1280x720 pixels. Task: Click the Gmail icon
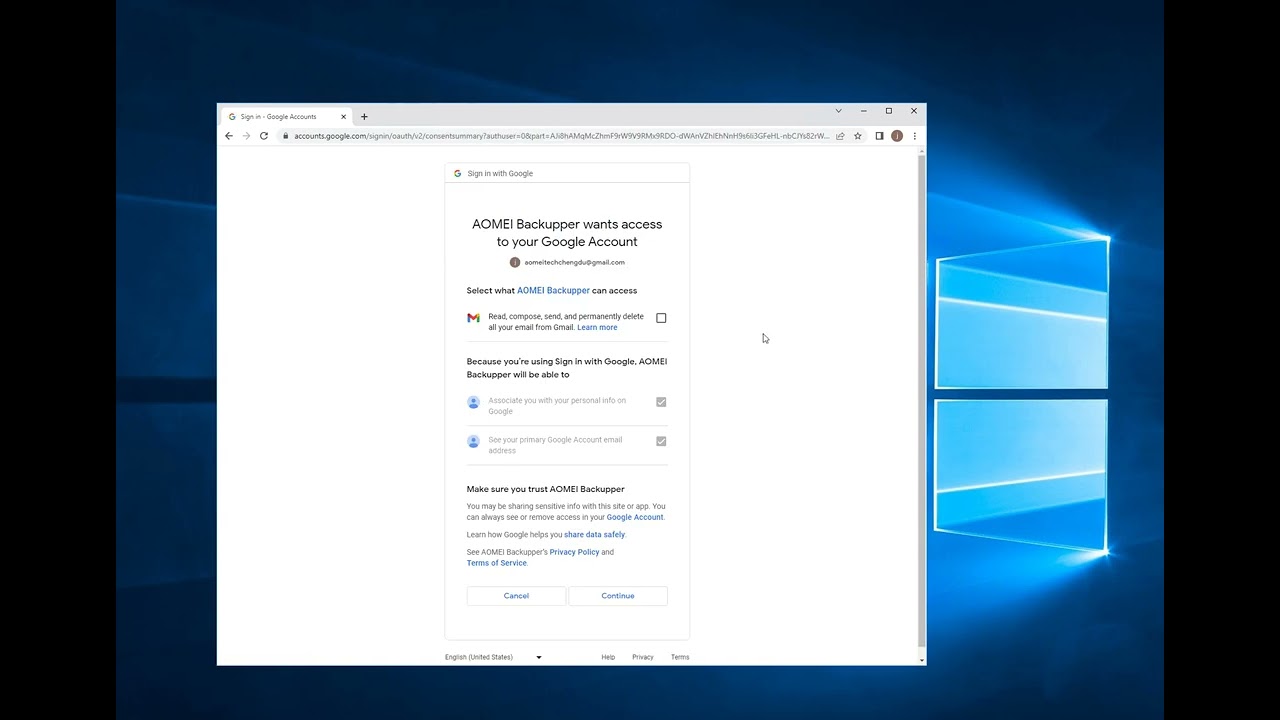(473, 318)
